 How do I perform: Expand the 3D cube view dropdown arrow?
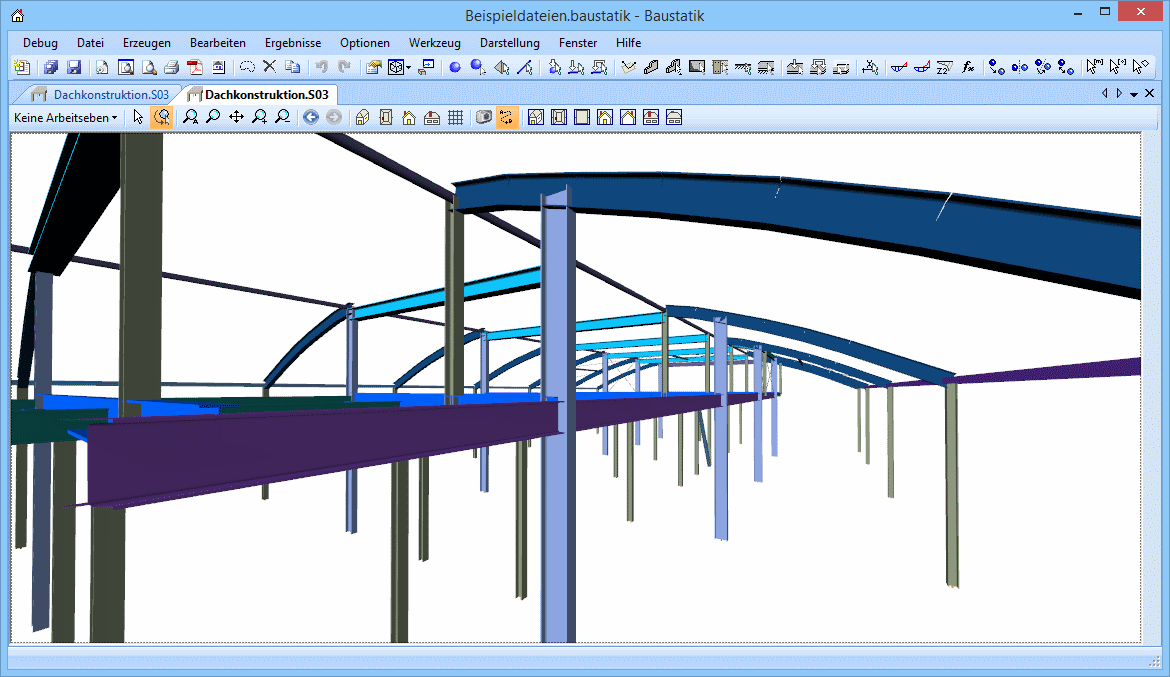(409, 68)
